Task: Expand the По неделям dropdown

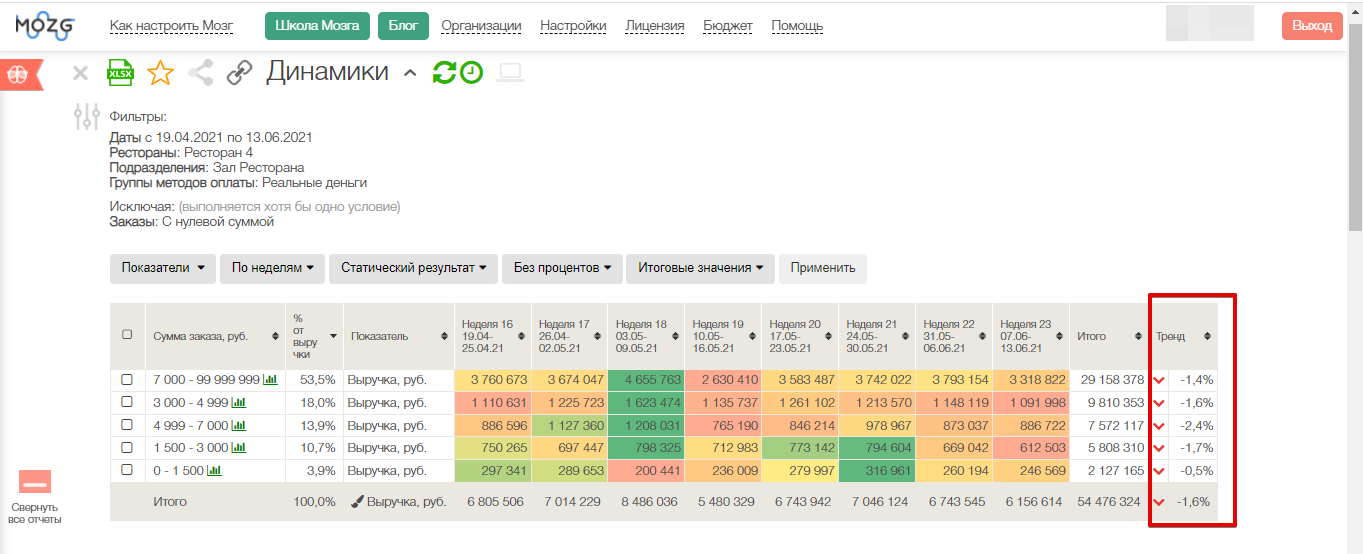Action: [272, 268]
